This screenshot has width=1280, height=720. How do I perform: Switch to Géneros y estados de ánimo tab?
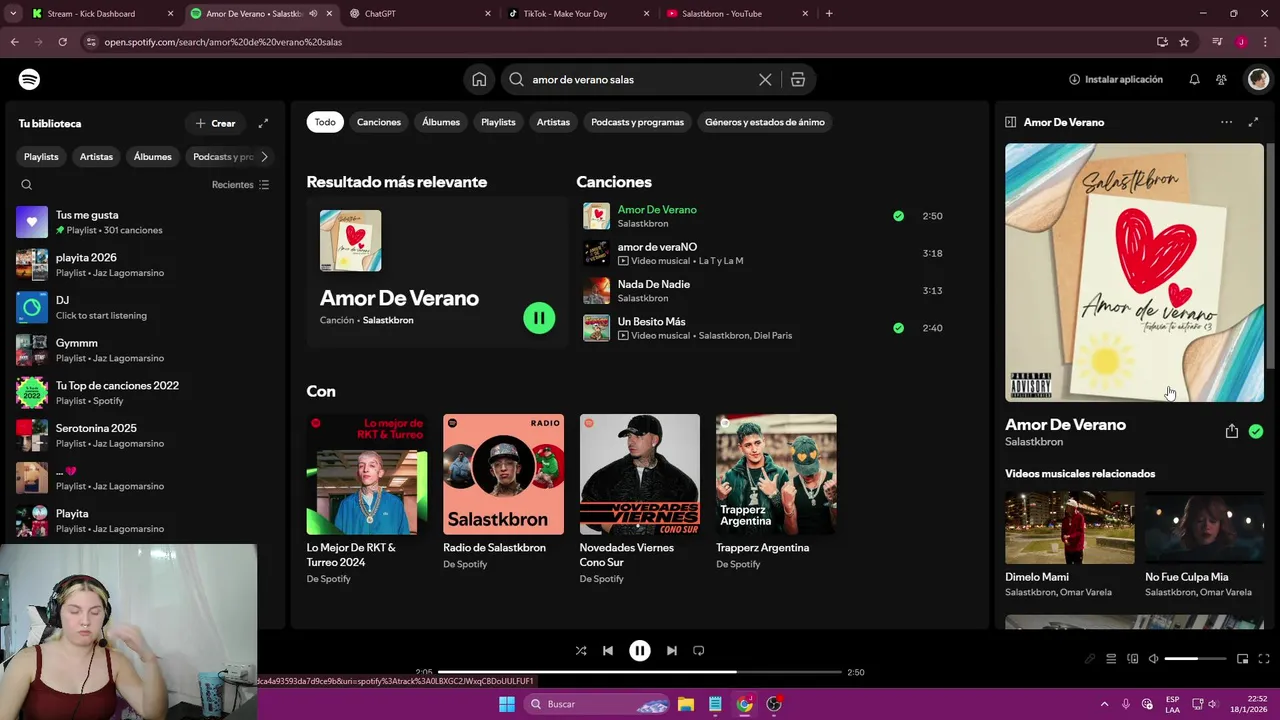coord(765,122)
